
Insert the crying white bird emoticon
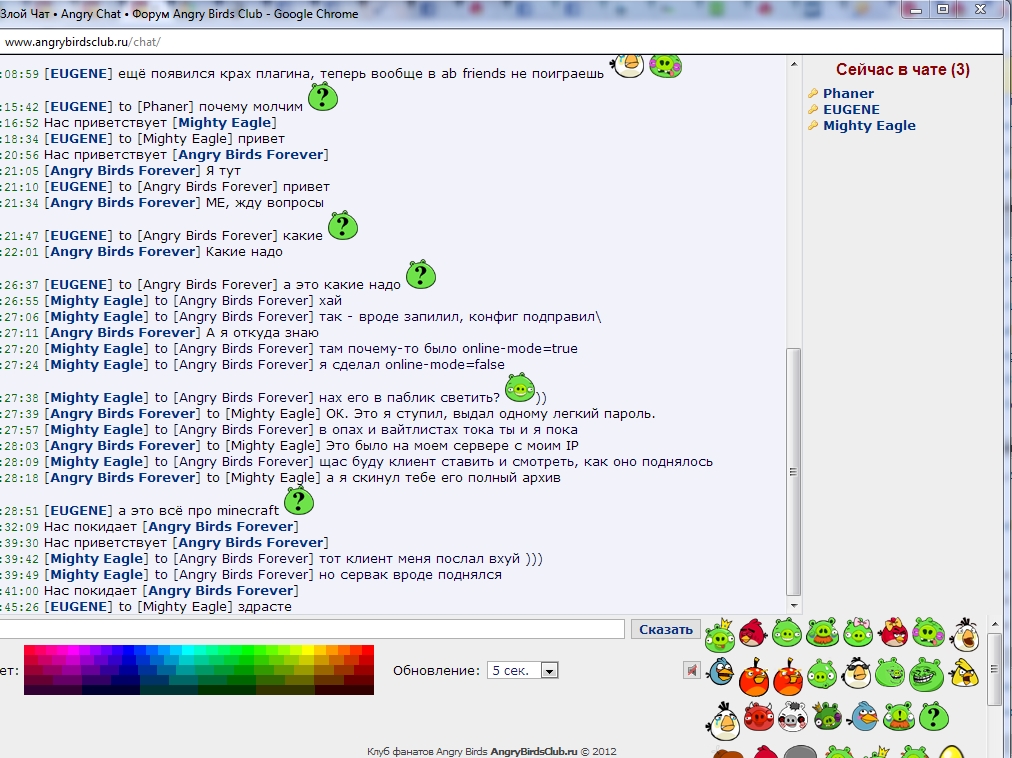[723, 721]
